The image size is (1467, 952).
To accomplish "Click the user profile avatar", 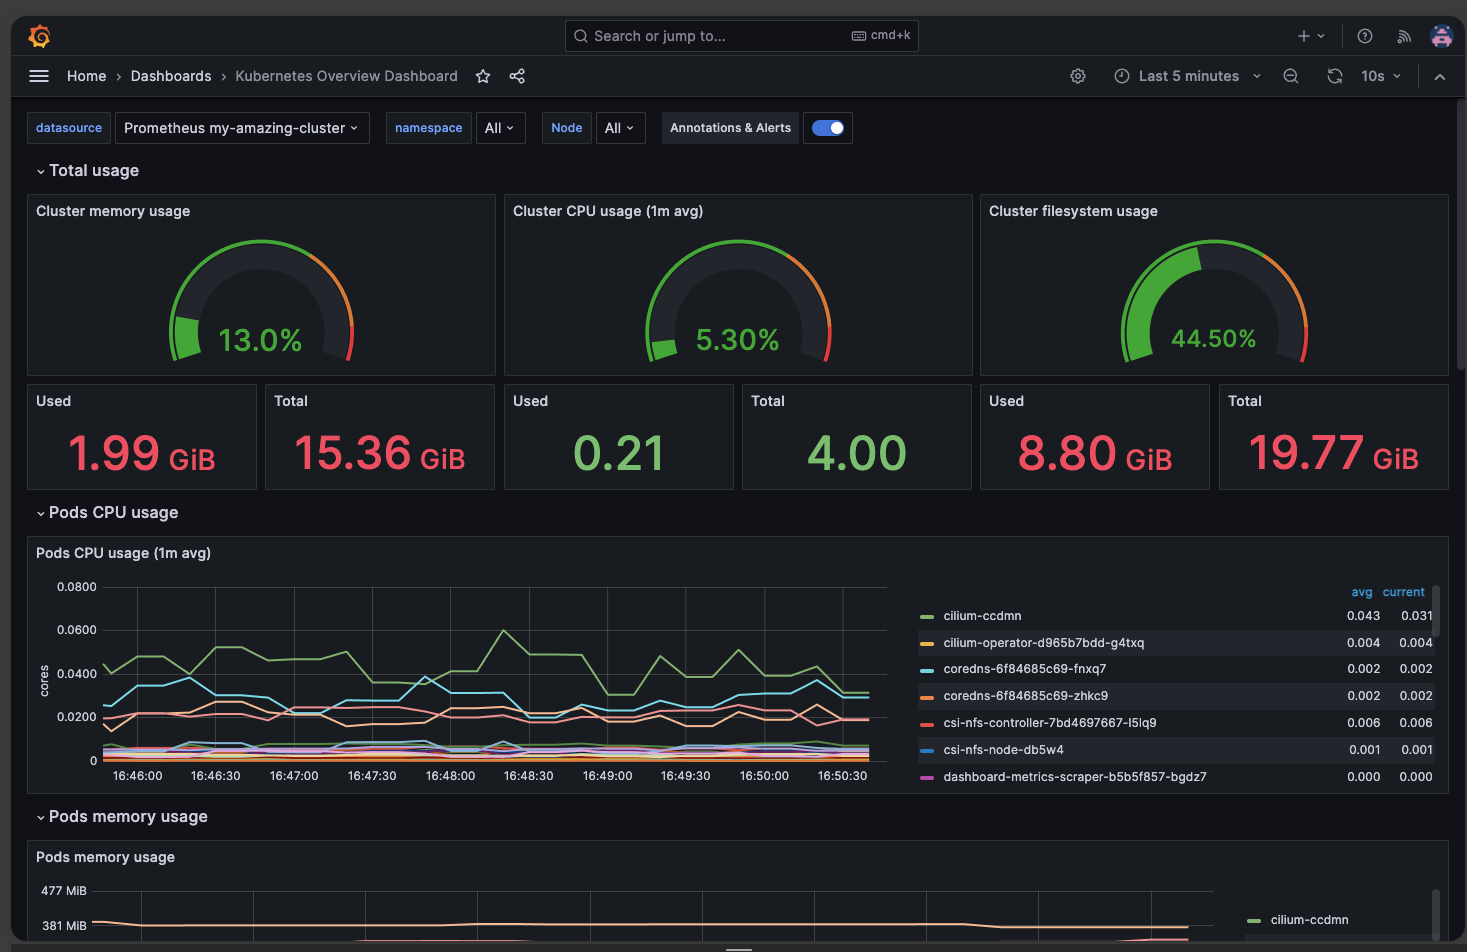I will click(x=1441, y=35).
